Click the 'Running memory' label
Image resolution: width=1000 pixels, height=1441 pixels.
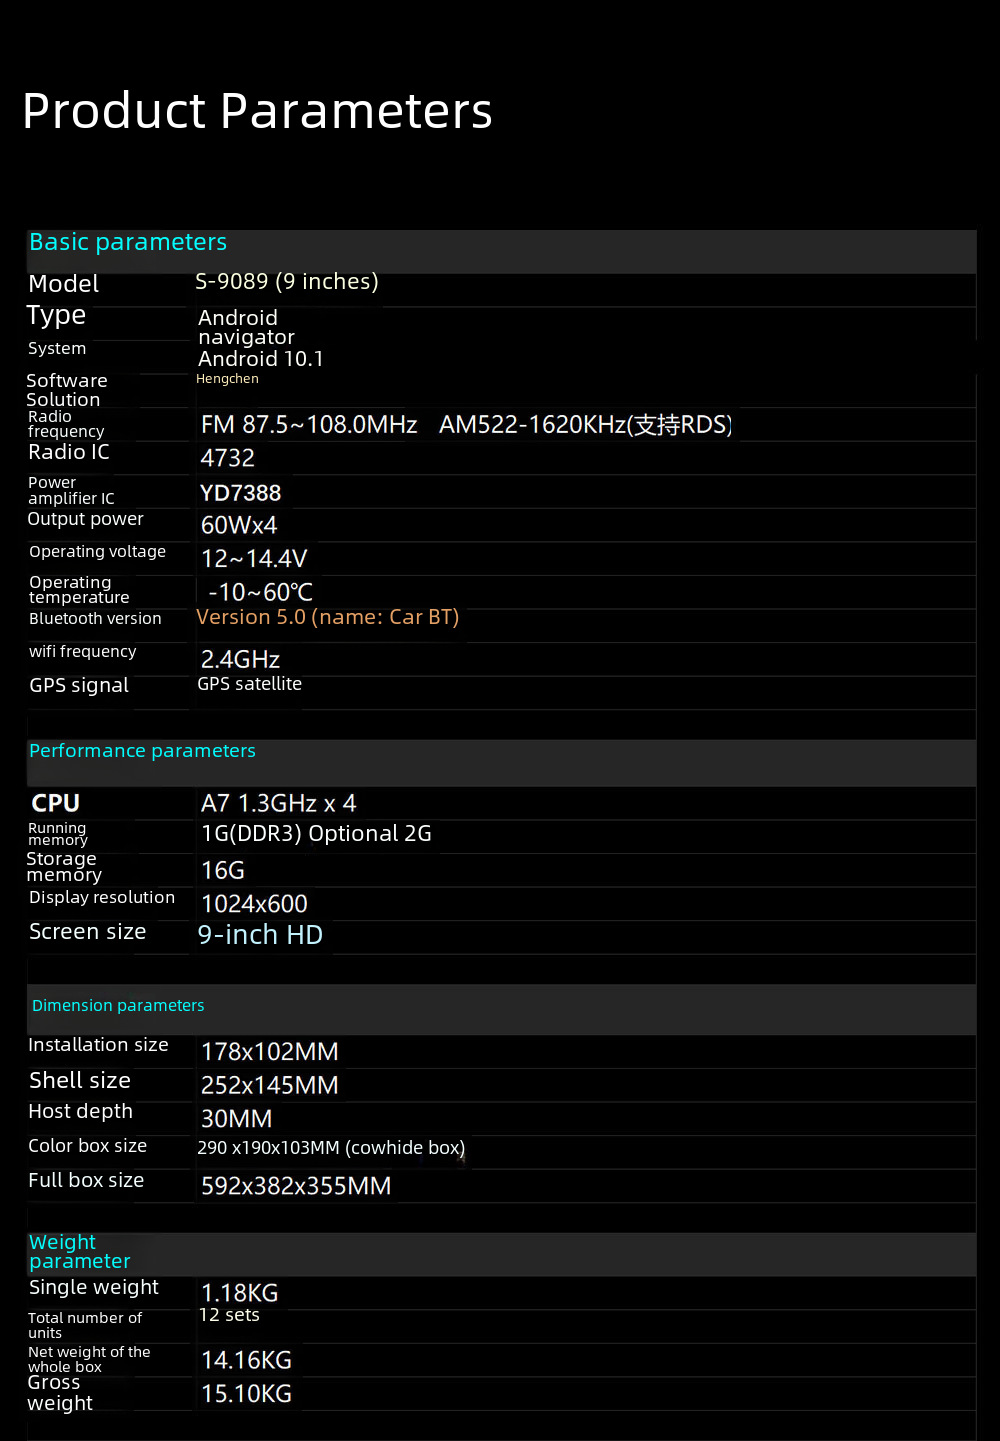(x=58, y=834)
